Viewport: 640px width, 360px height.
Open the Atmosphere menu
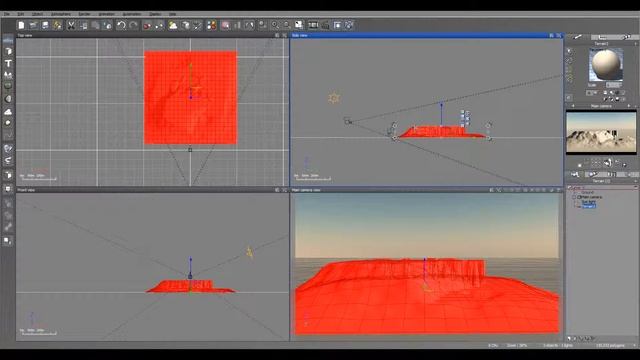(61, 14)
